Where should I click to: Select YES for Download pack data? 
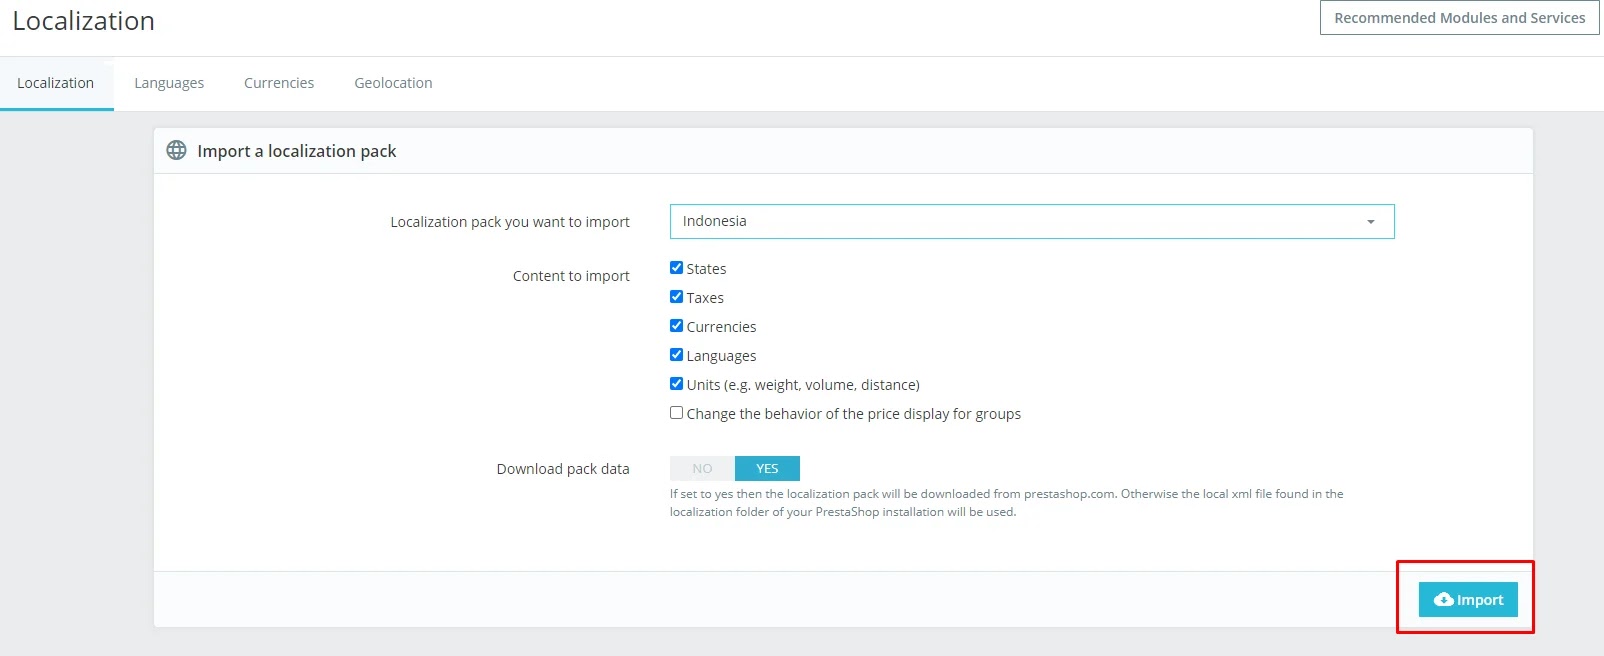click(767, 469)
